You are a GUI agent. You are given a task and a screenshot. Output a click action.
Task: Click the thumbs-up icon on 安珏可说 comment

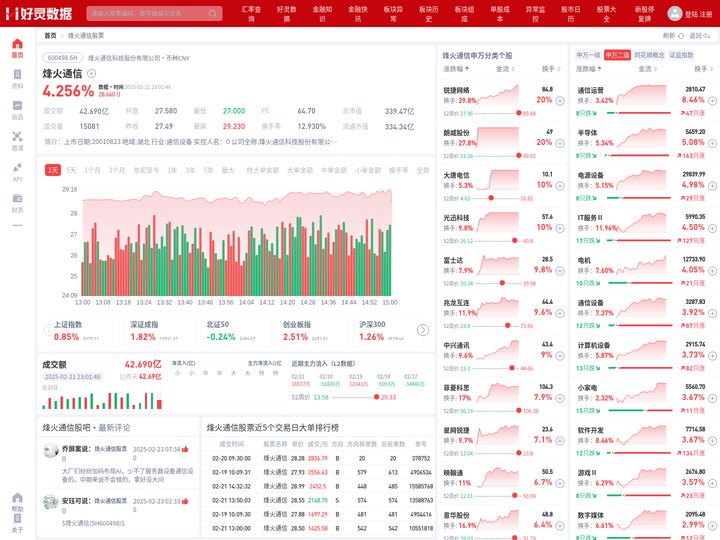(185, 501)
